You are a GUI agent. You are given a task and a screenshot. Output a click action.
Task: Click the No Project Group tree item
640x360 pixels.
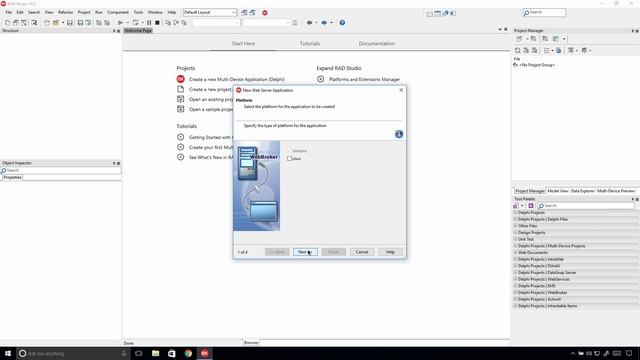pyautogui.click(x=537, y=65)
